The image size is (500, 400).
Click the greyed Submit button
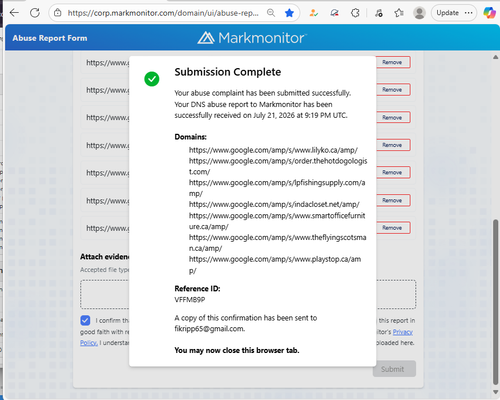pos(394,369)
